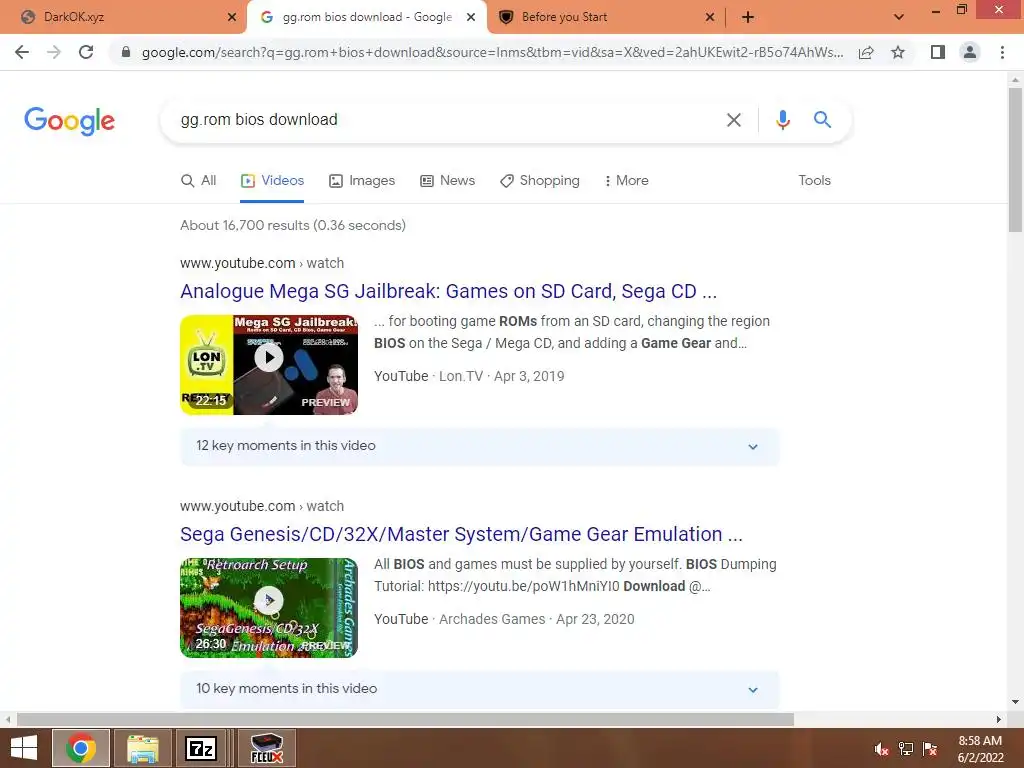1024x768 pixels.
Task: Close the Google search tab
Action: 471,17
